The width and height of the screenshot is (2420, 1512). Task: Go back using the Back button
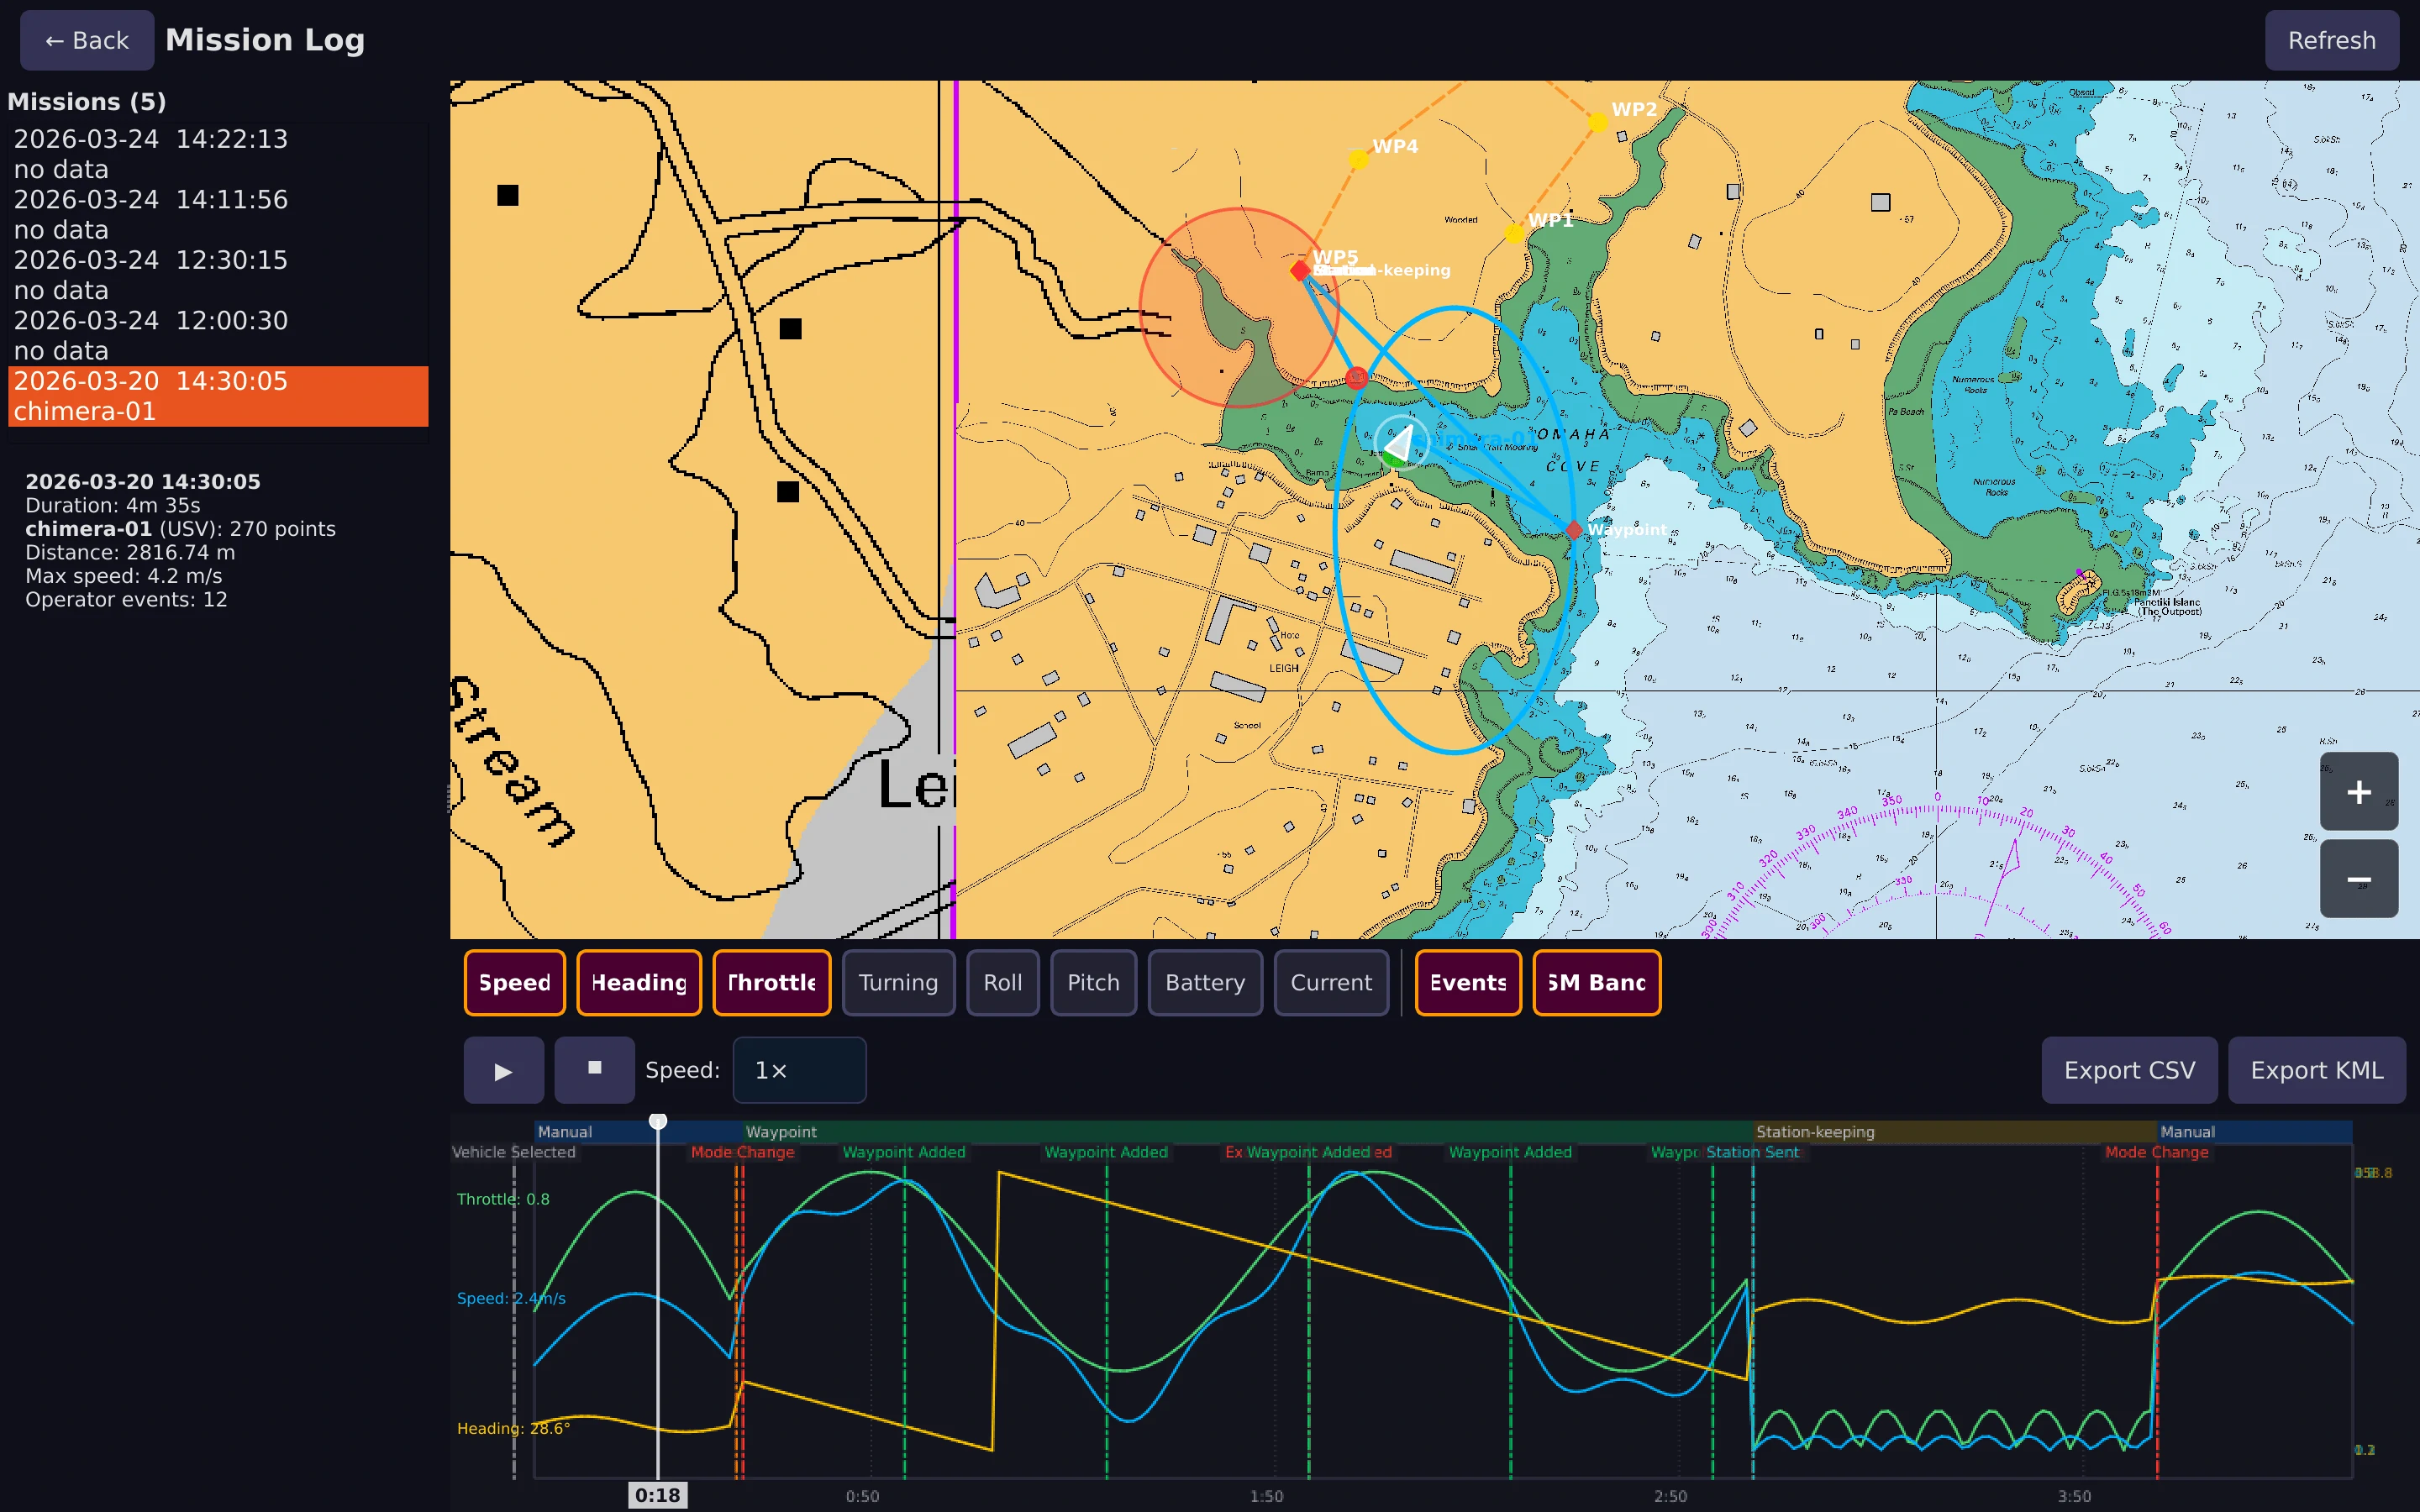tap(87, 40)
